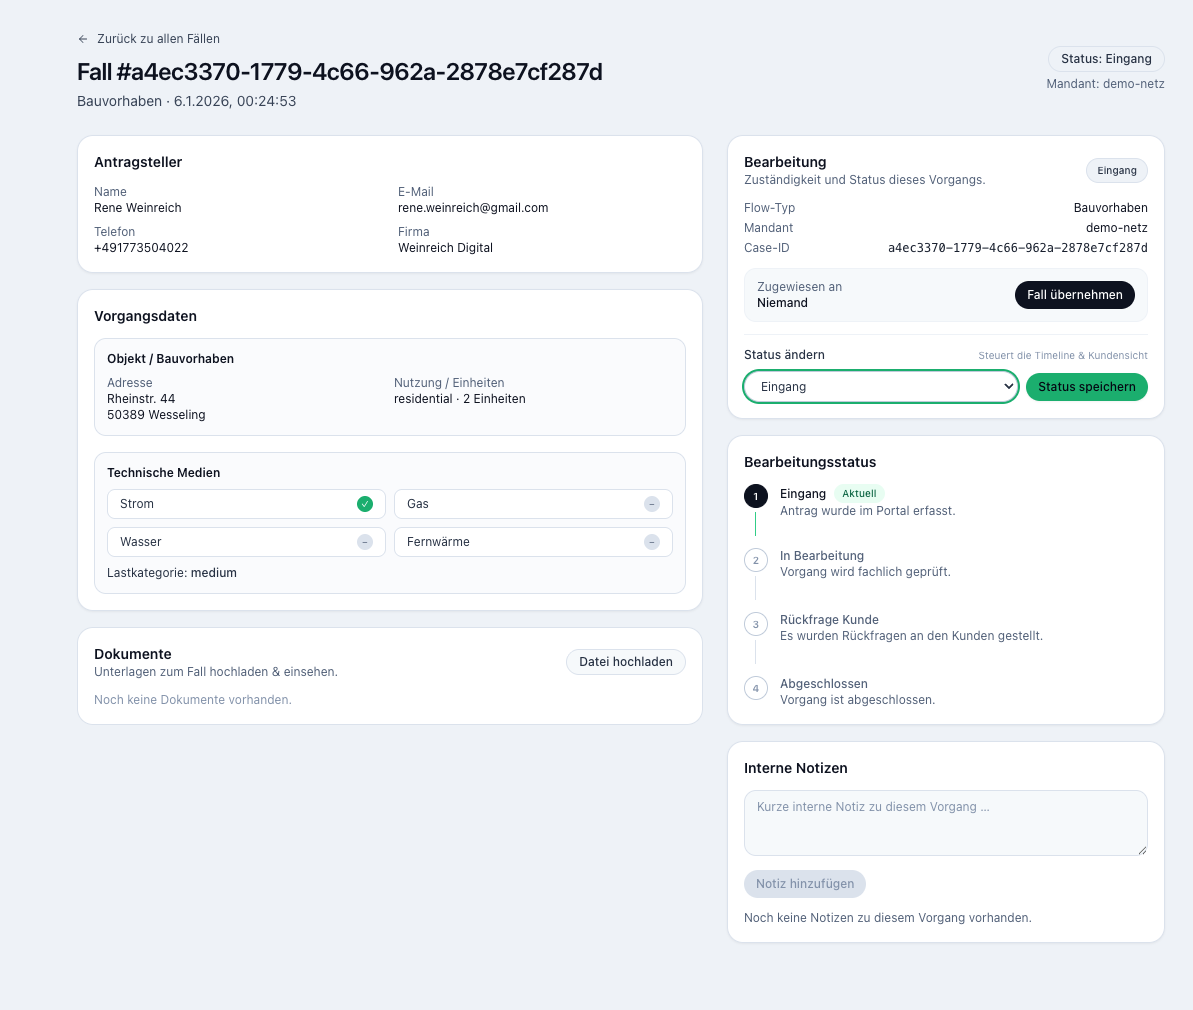
Task: Save status with Status speichern
Action: pos(1086,387)
